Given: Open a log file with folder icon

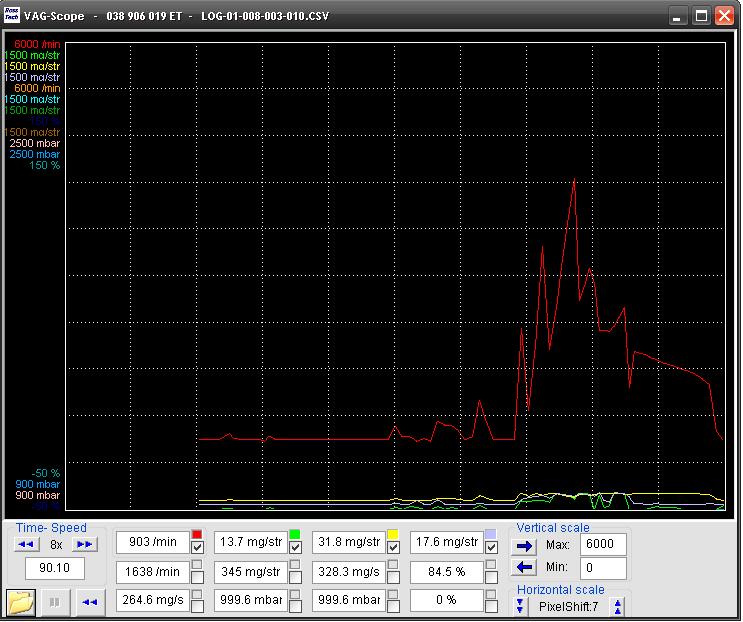Looking at the screenshot, I should (x=21, y=602).
